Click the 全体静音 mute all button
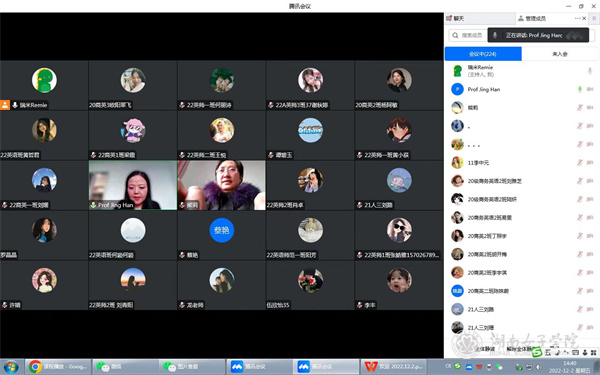The image size is (600, 375). coord(485,349)
